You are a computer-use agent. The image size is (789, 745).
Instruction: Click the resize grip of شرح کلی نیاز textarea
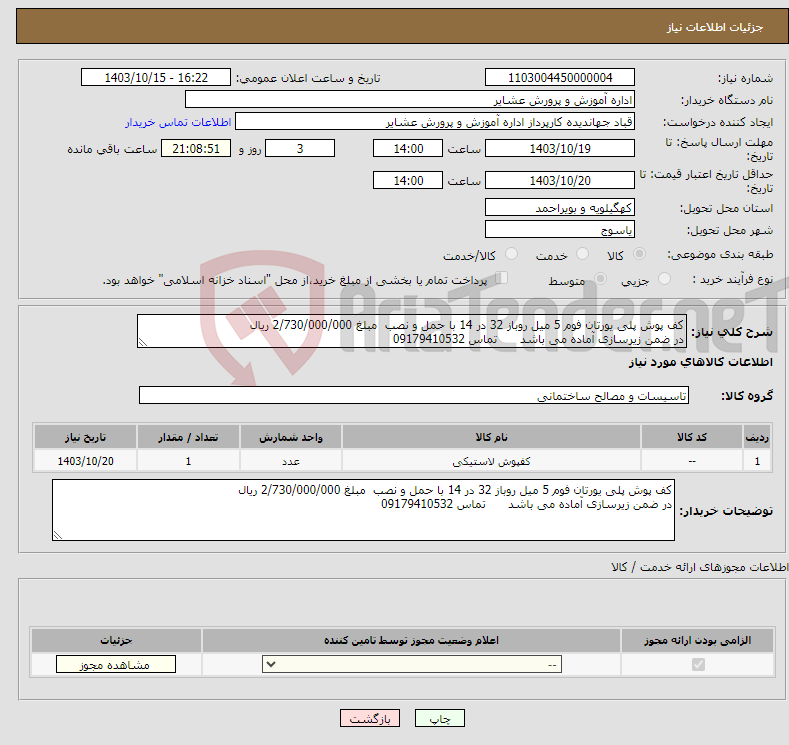coord(143,343)
